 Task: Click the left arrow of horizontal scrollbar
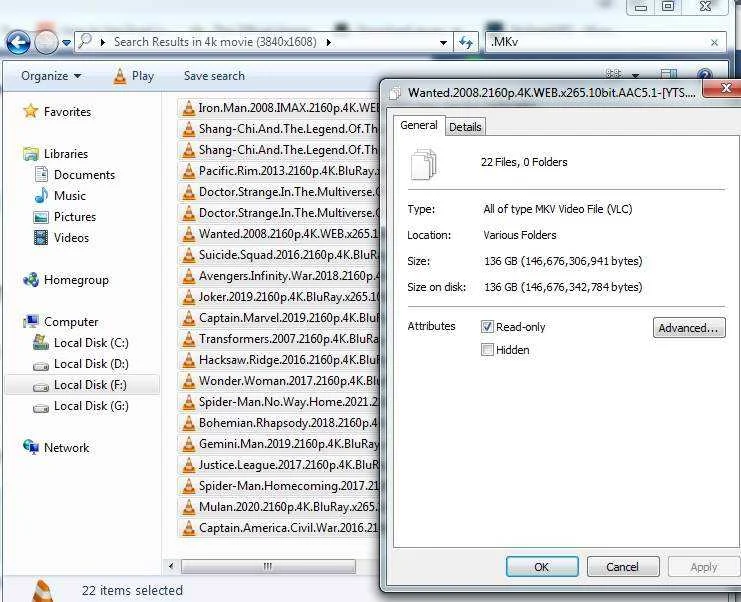[171, 566]
